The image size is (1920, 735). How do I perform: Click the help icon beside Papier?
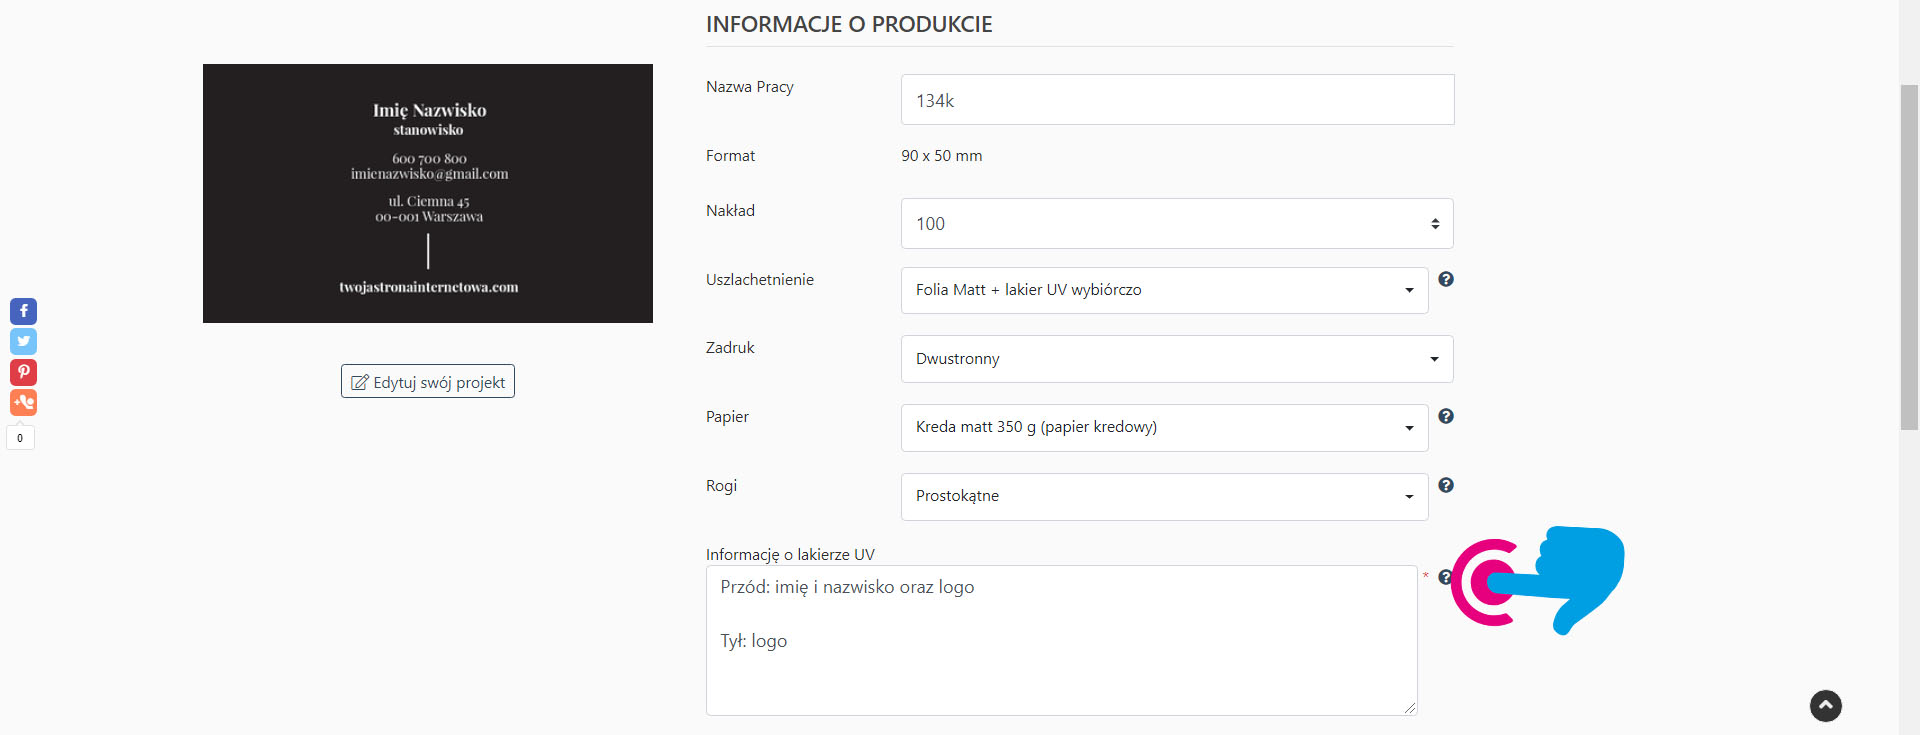click(1445, 416)
